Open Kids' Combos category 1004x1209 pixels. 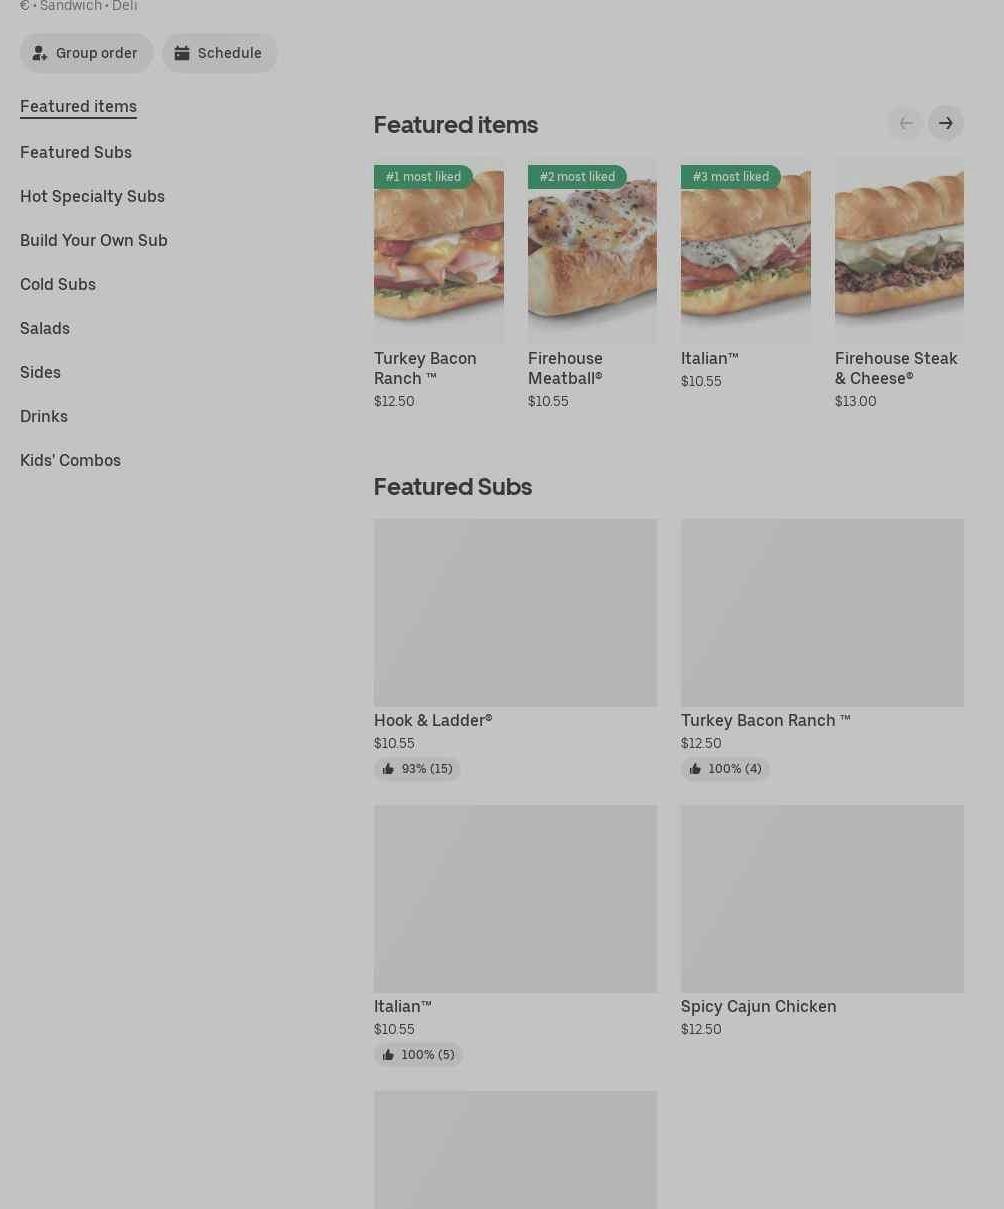pos(70,460)
